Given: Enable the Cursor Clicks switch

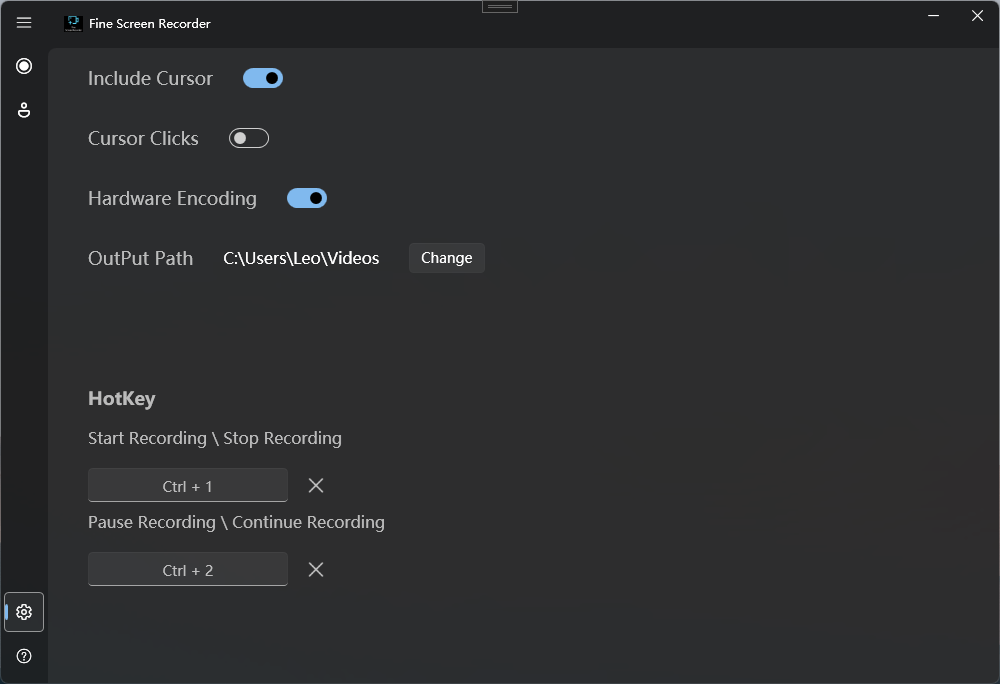Looking at the screenshot, I should pos(249,138).
